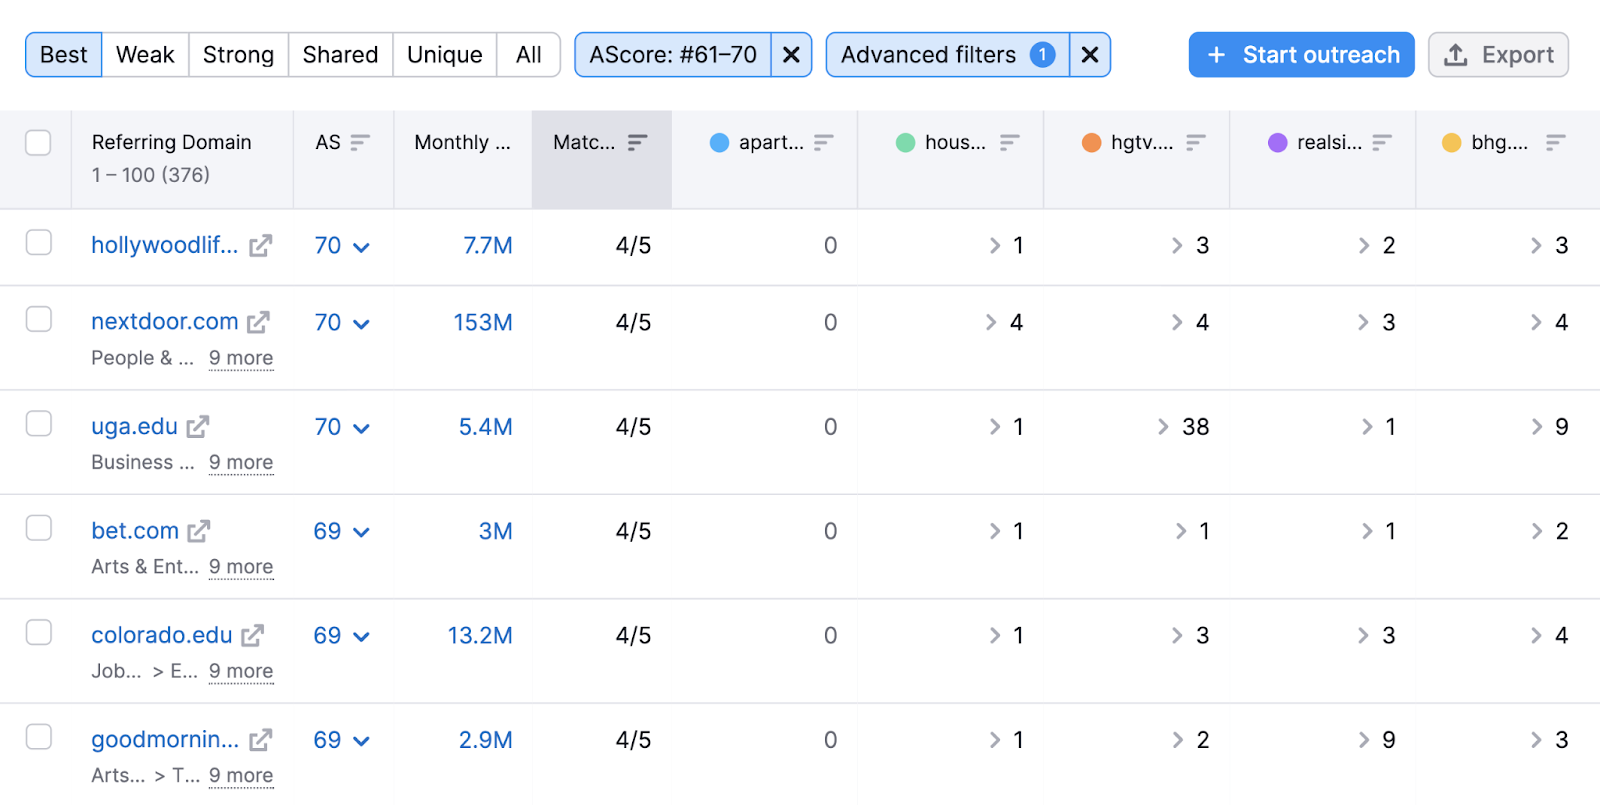Click the green hous... color dot
This screenshot has width=1600, height=805.
pos(905,143)
